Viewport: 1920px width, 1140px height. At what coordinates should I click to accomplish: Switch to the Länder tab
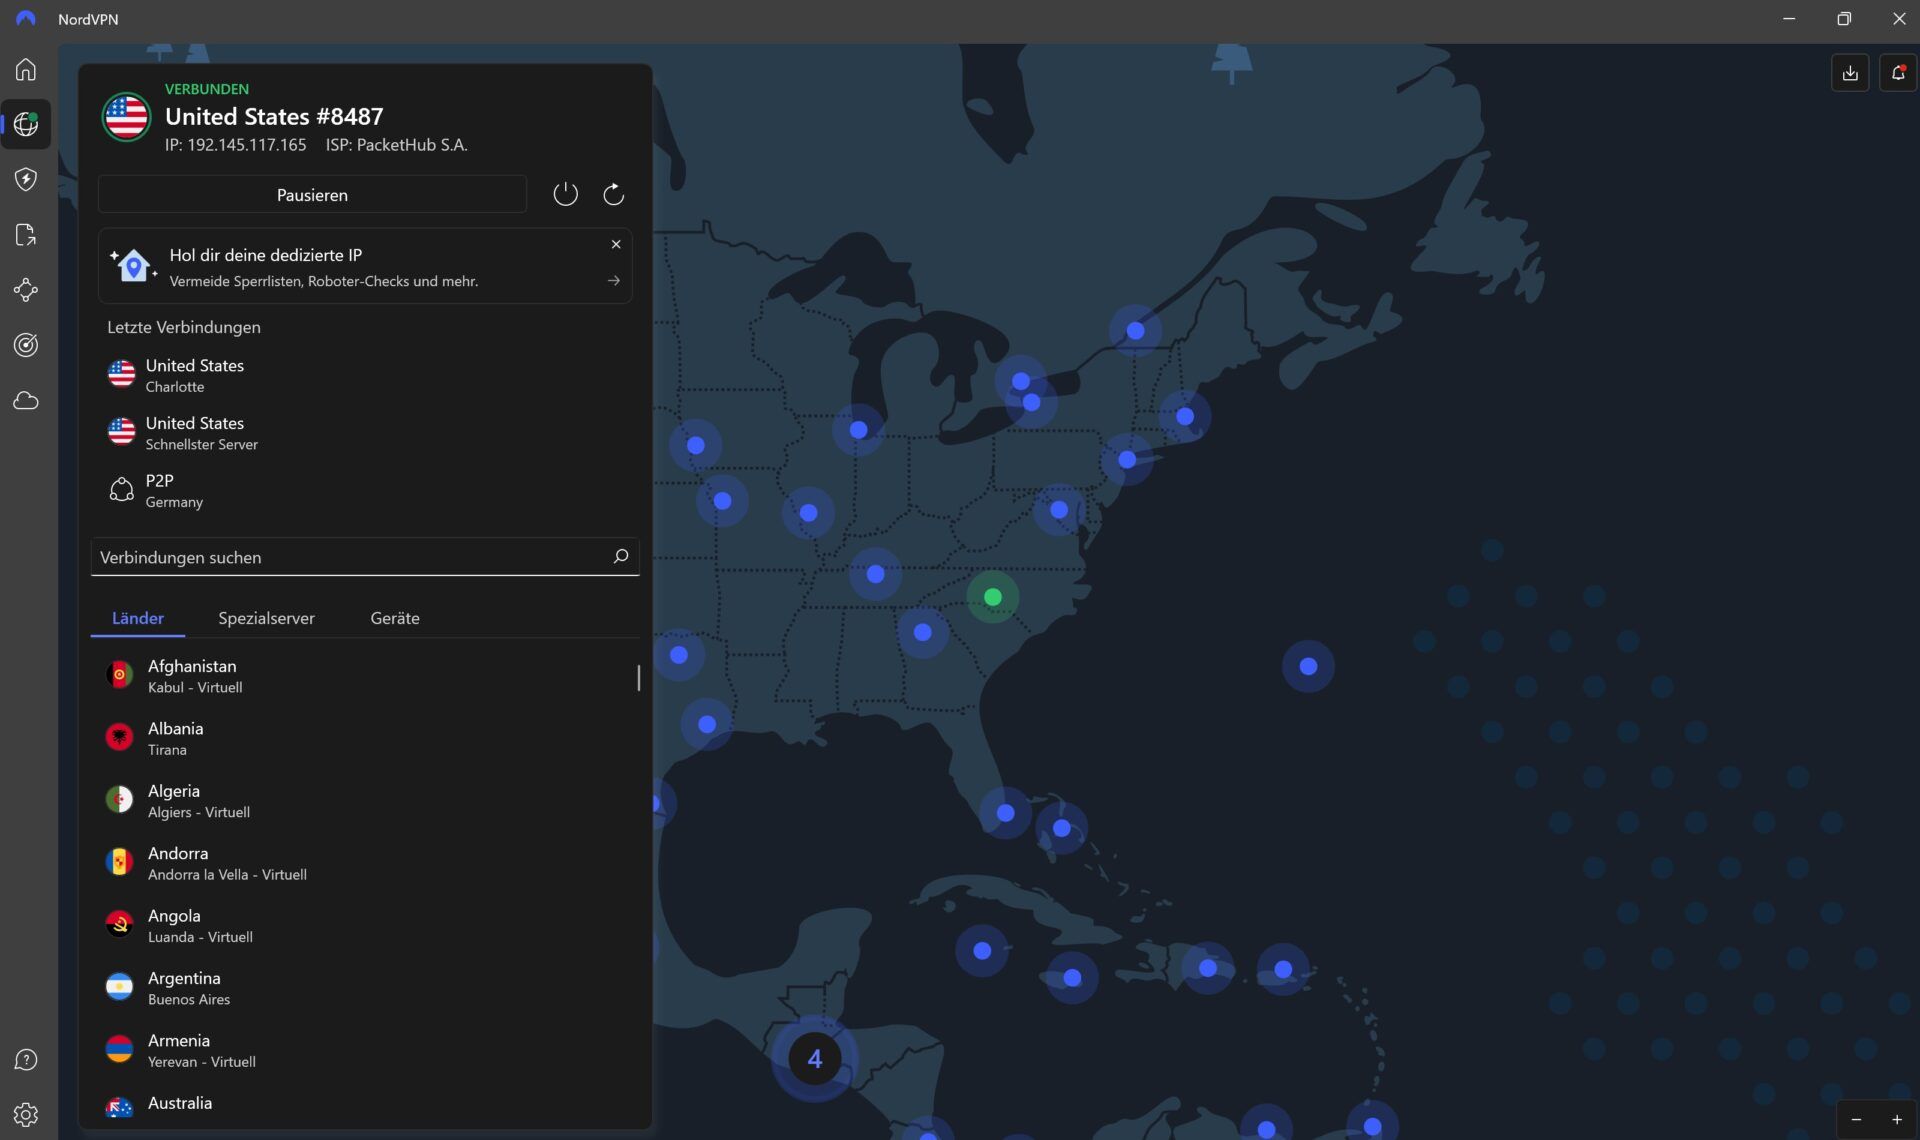tap(138, 618)
